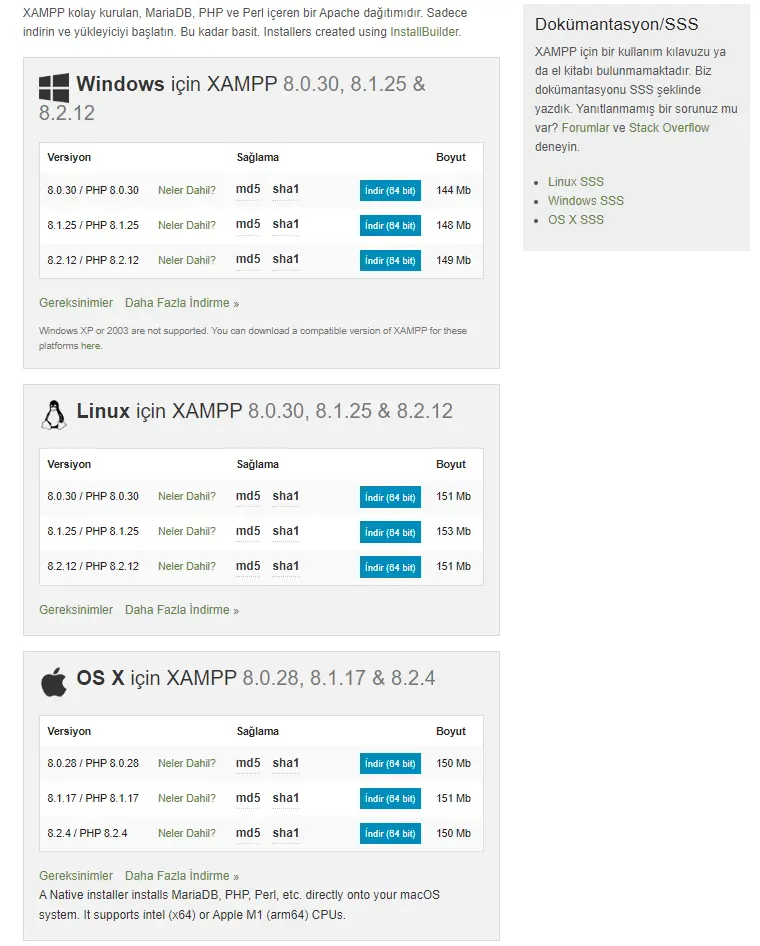Open Neler Dahil for Windows 8.0.30
Screen dimensions: 760x946
pos(186,190)
